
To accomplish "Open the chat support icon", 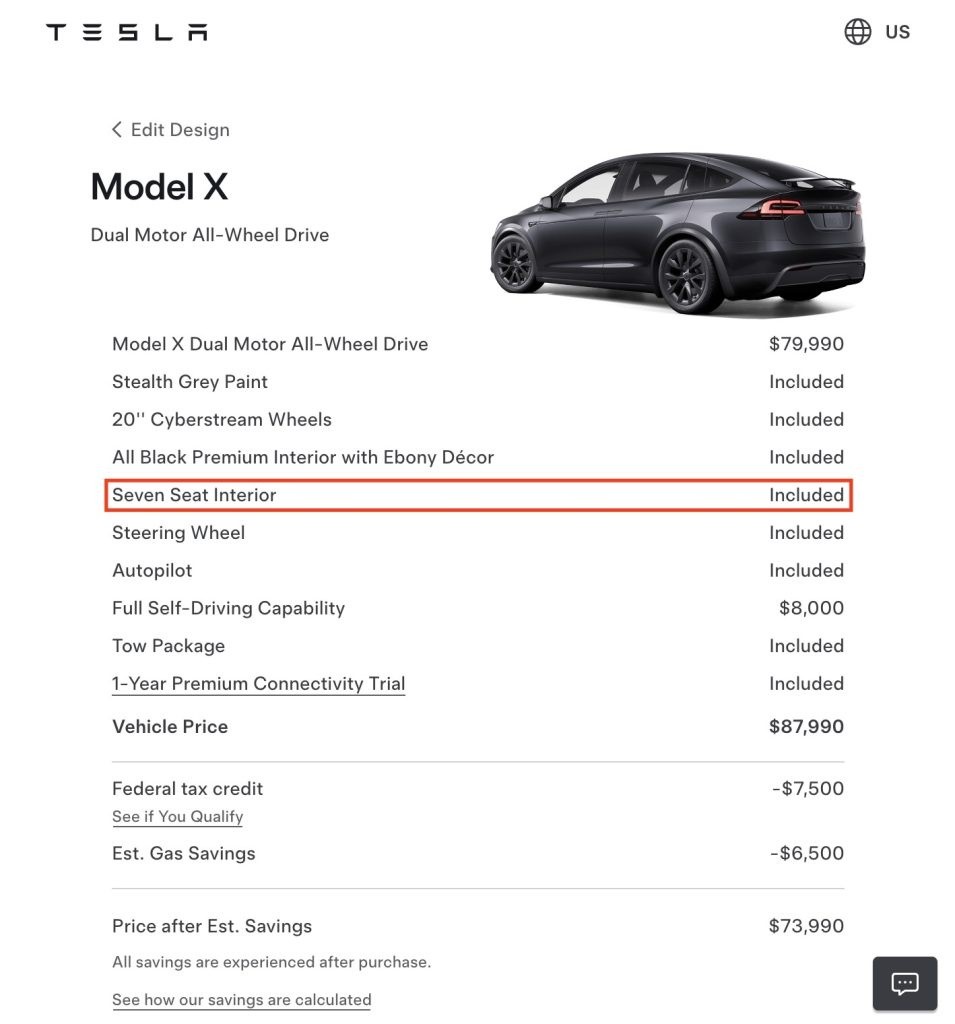I will pyautogui.click(x=904, y=984).
